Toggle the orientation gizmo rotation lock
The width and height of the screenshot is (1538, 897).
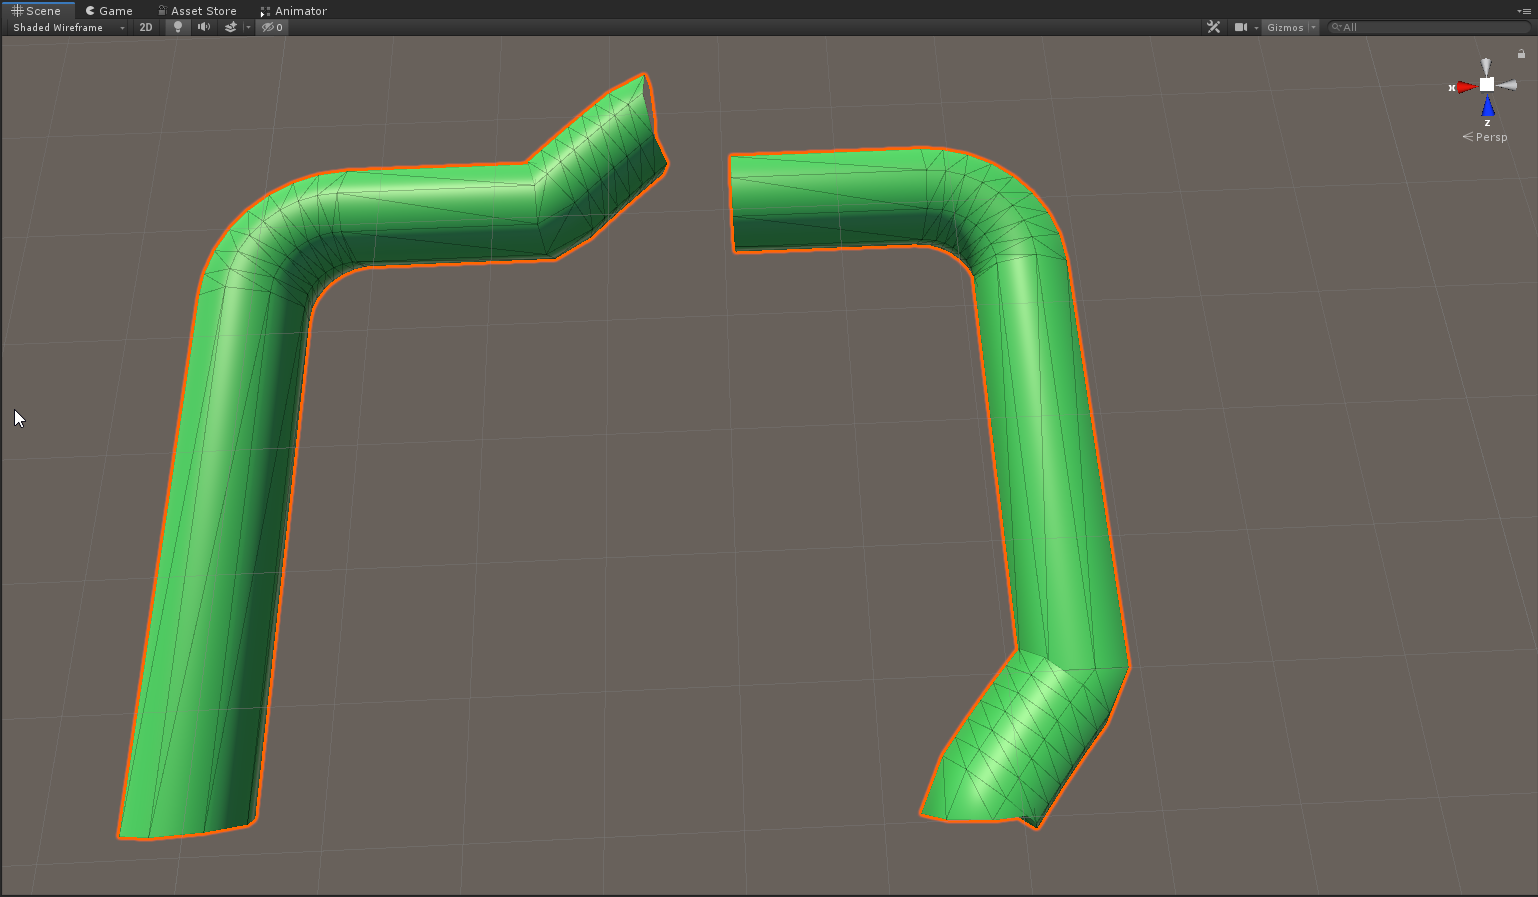click(x=1521, y=54)
